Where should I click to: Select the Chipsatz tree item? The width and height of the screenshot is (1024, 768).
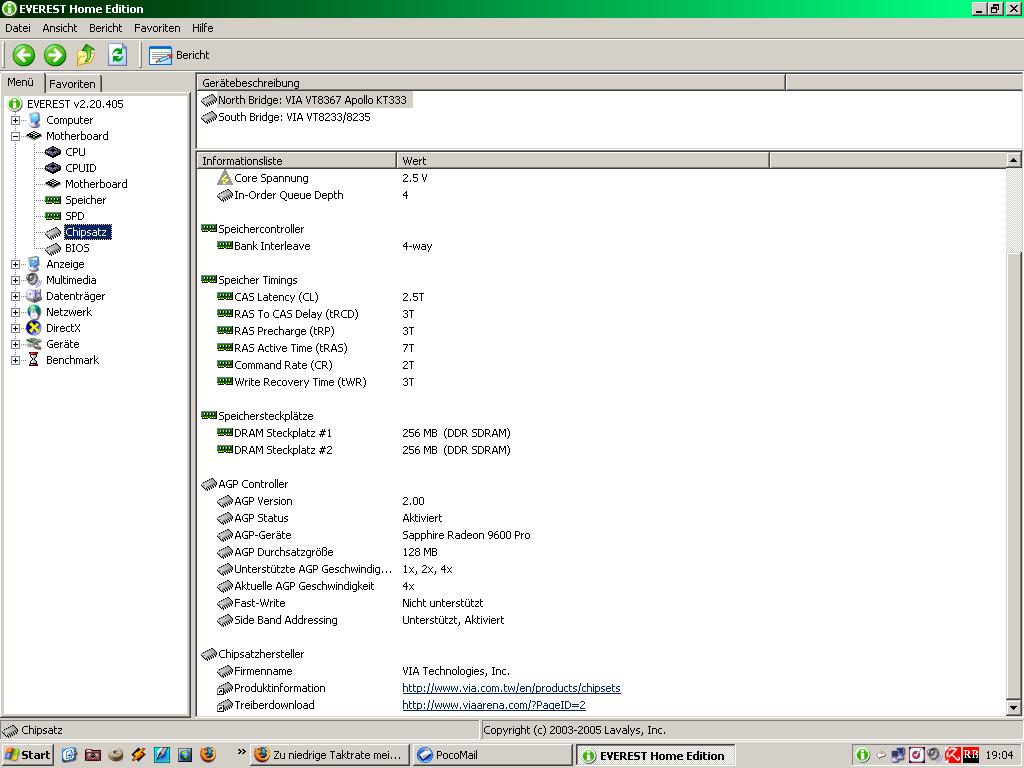point(88,232)
